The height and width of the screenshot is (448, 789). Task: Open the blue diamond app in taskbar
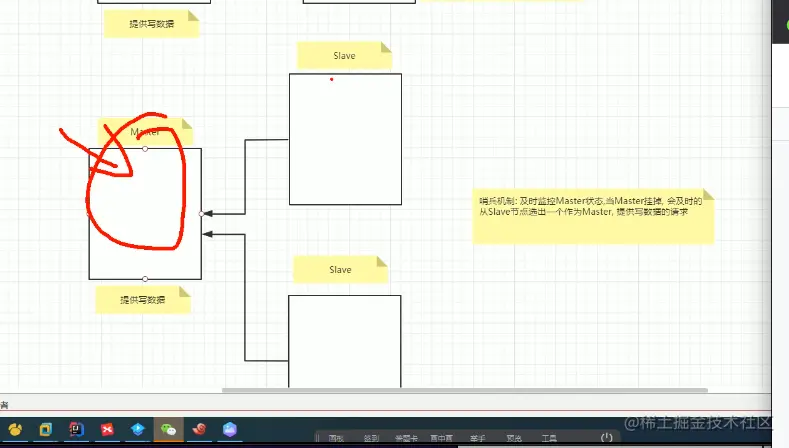coord(138,429)
